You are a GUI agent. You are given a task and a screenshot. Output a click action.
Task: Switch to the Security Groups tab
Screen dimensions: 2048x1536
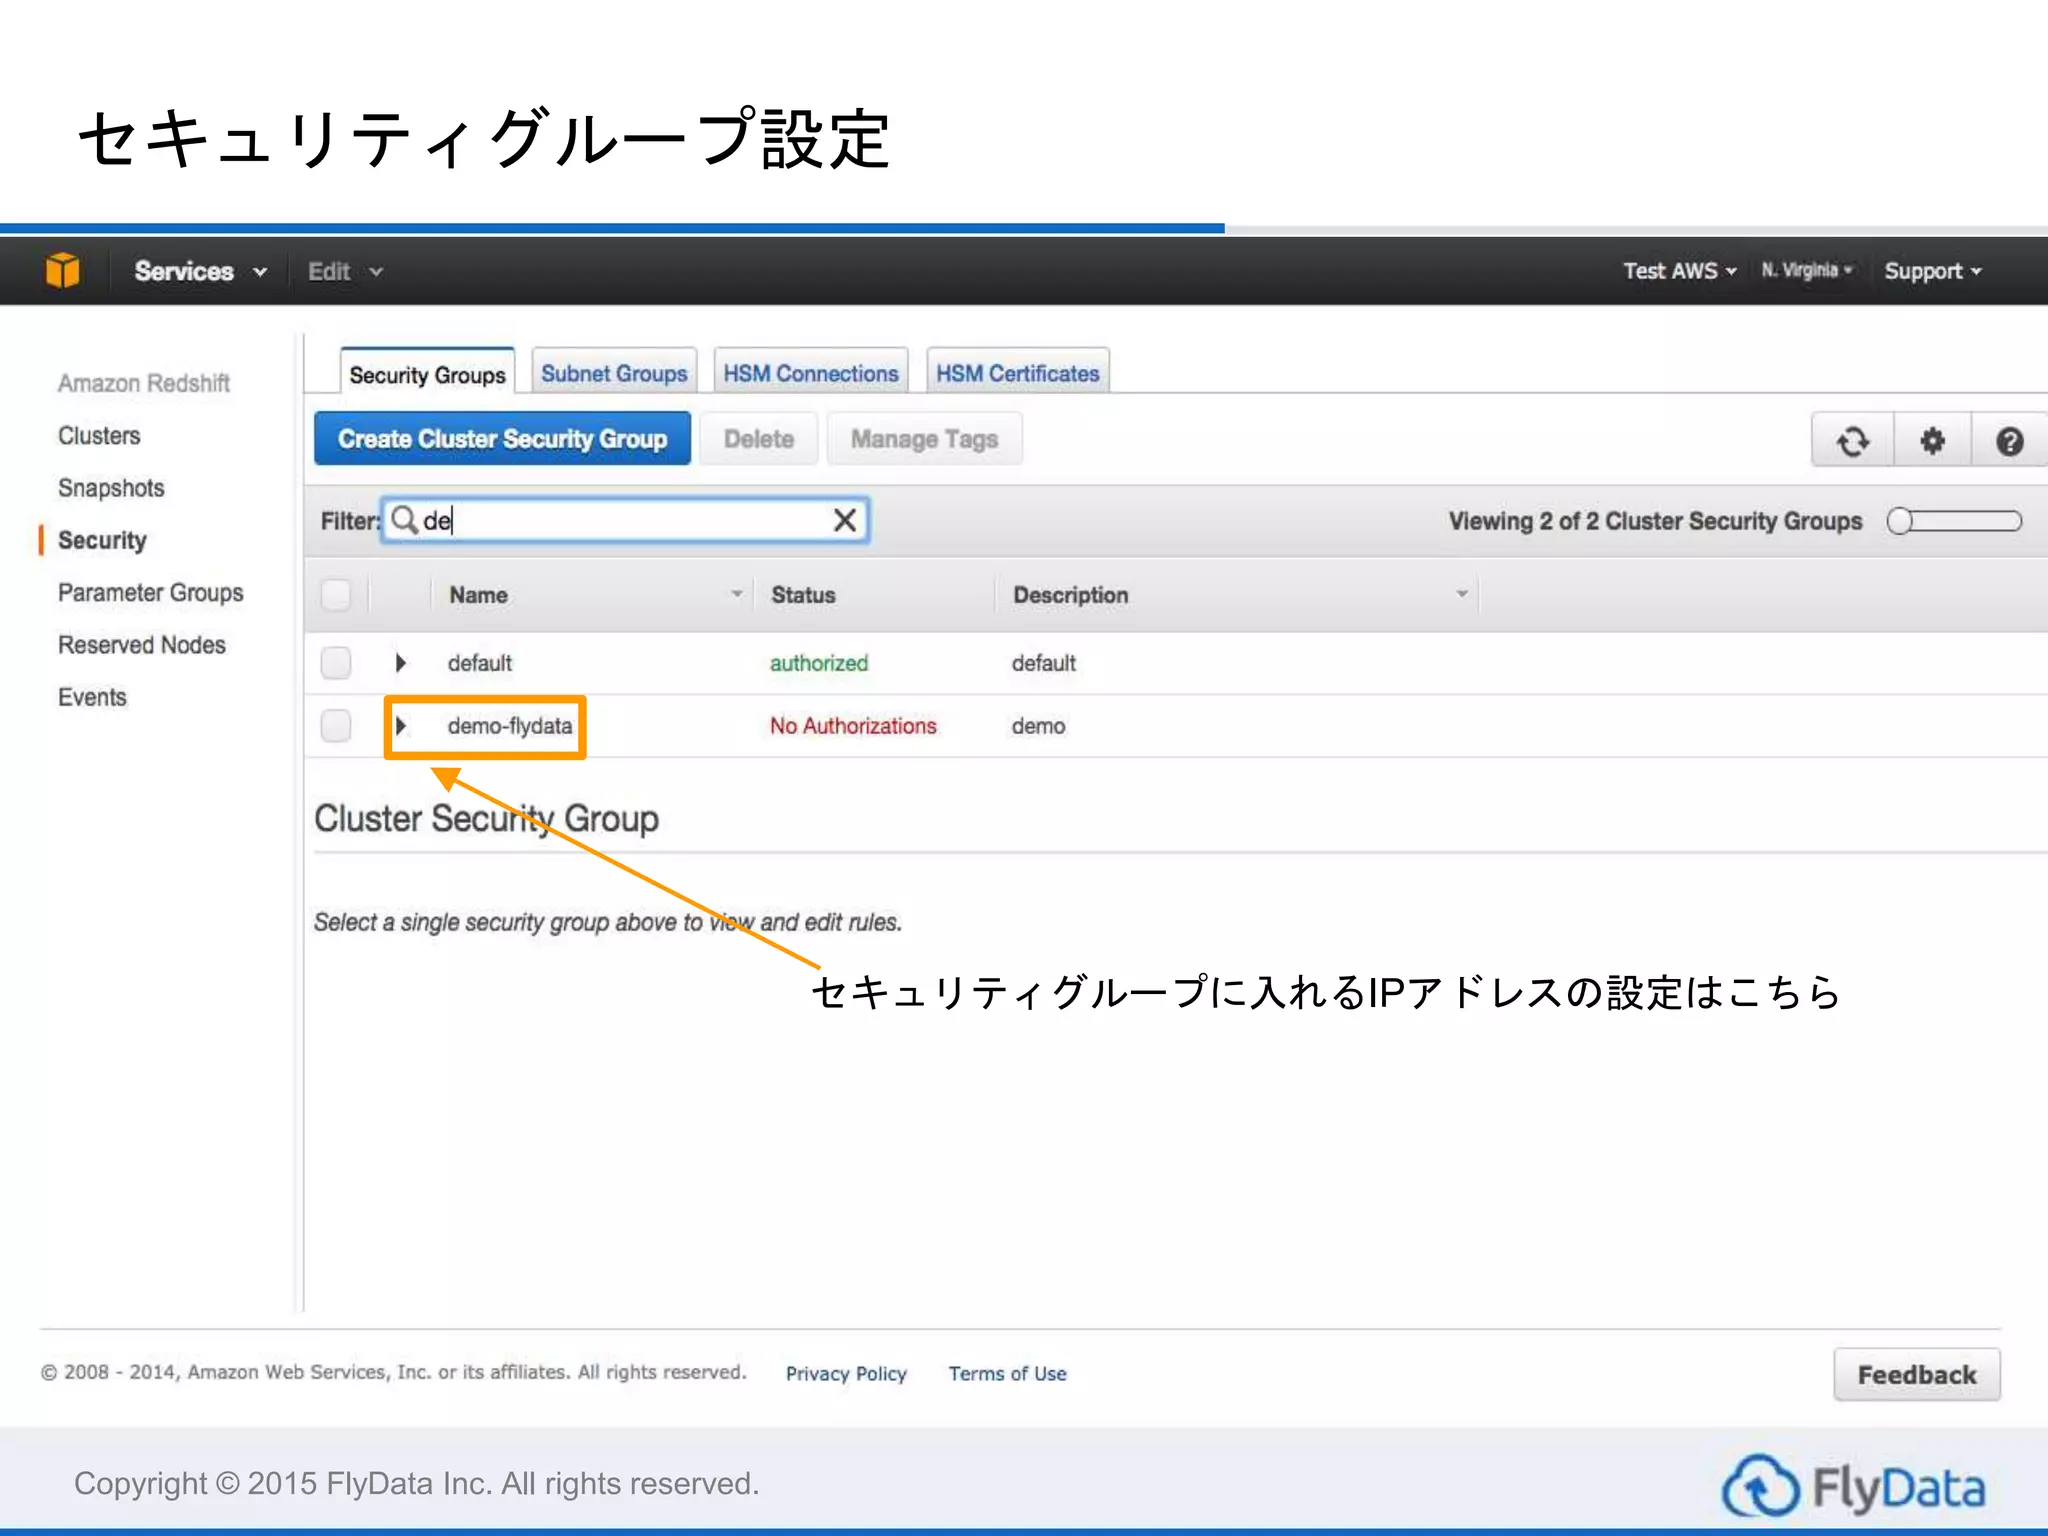pyautogui.click(x=427, y=374)
